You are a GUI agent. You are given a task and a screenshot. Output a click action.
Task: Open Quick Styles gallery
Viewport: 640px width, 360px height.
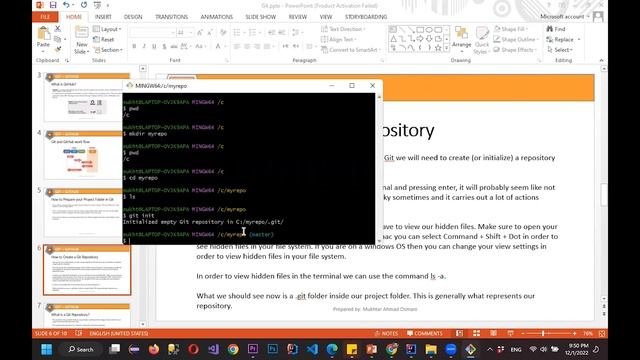(x=482, y=40)
